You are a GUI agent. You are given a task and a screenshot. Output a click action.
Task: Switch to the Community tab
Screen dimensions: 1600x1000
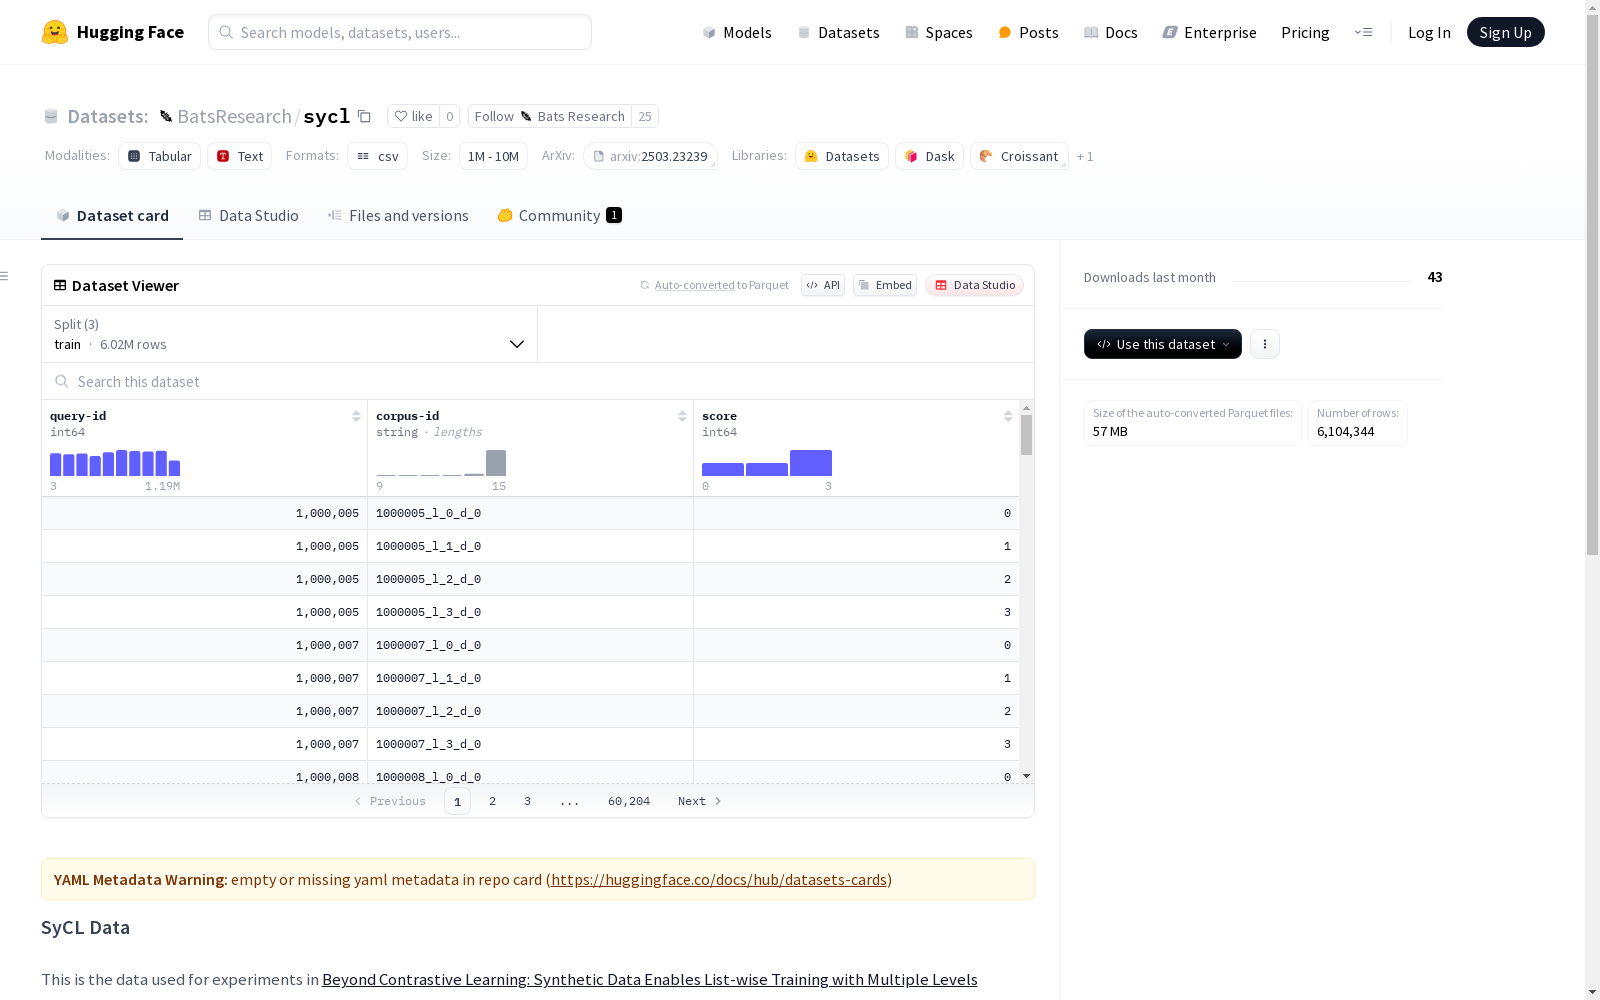click(560, 216)
